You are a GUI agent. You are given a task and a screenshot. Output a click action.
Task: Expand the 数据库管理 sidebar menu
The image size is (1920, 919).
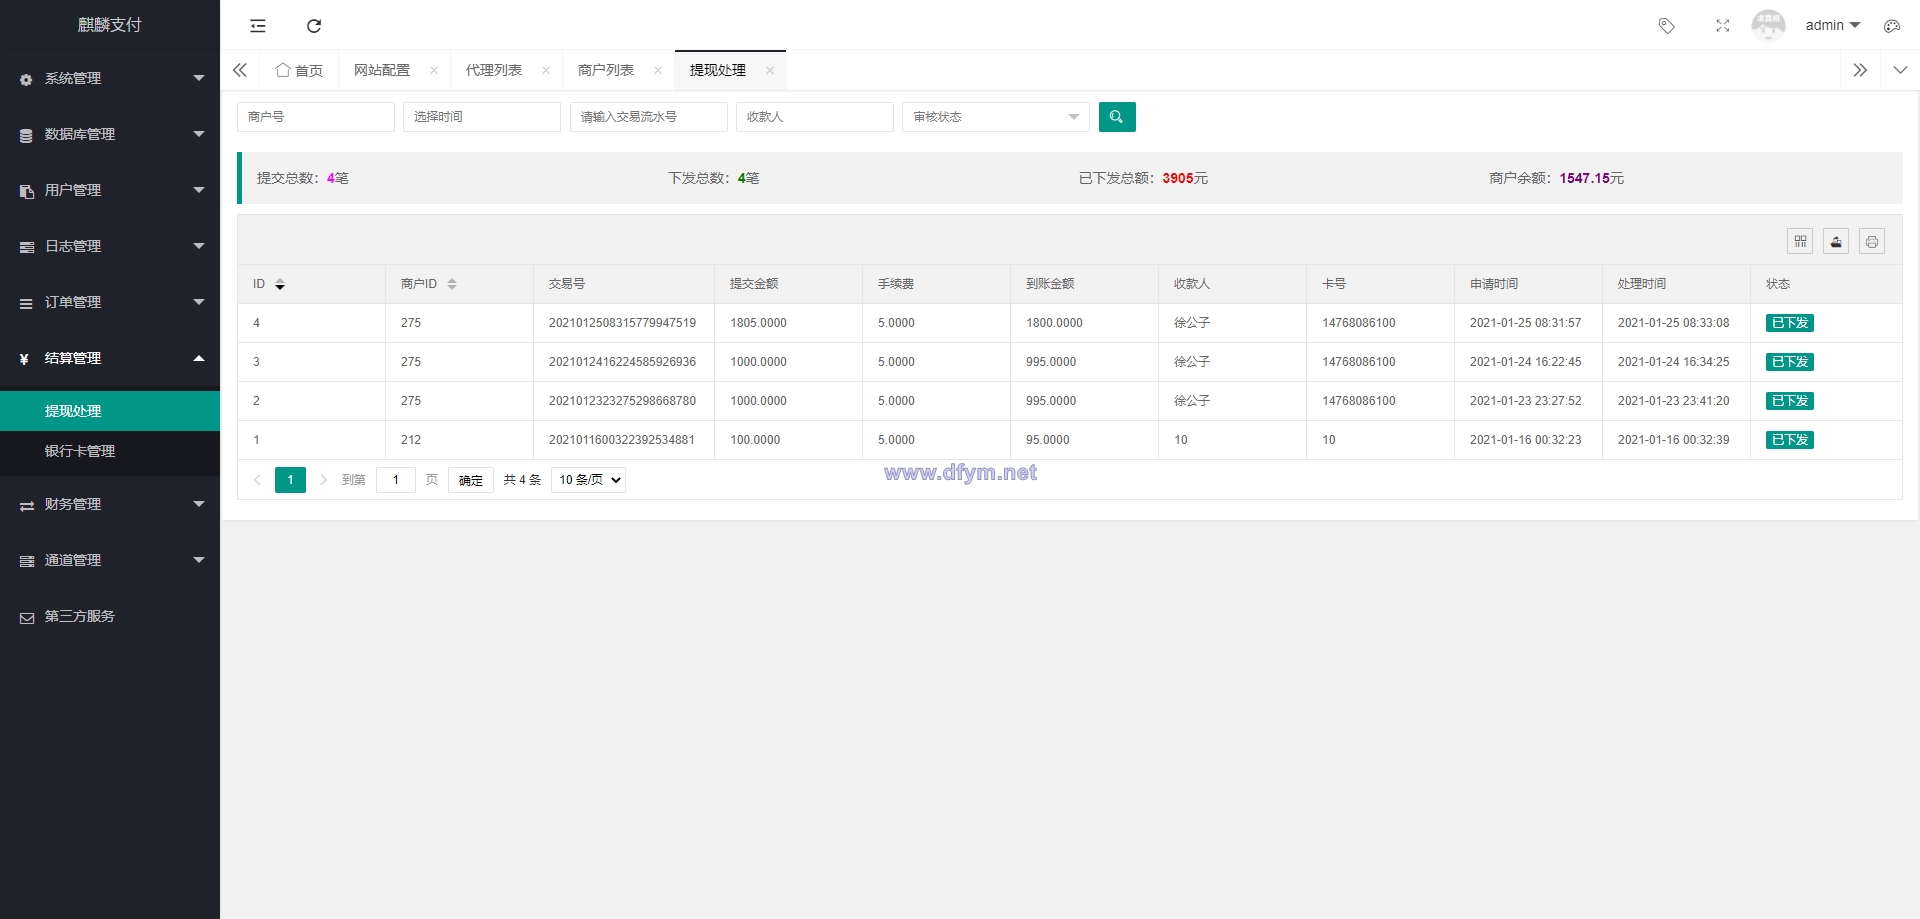110,134
